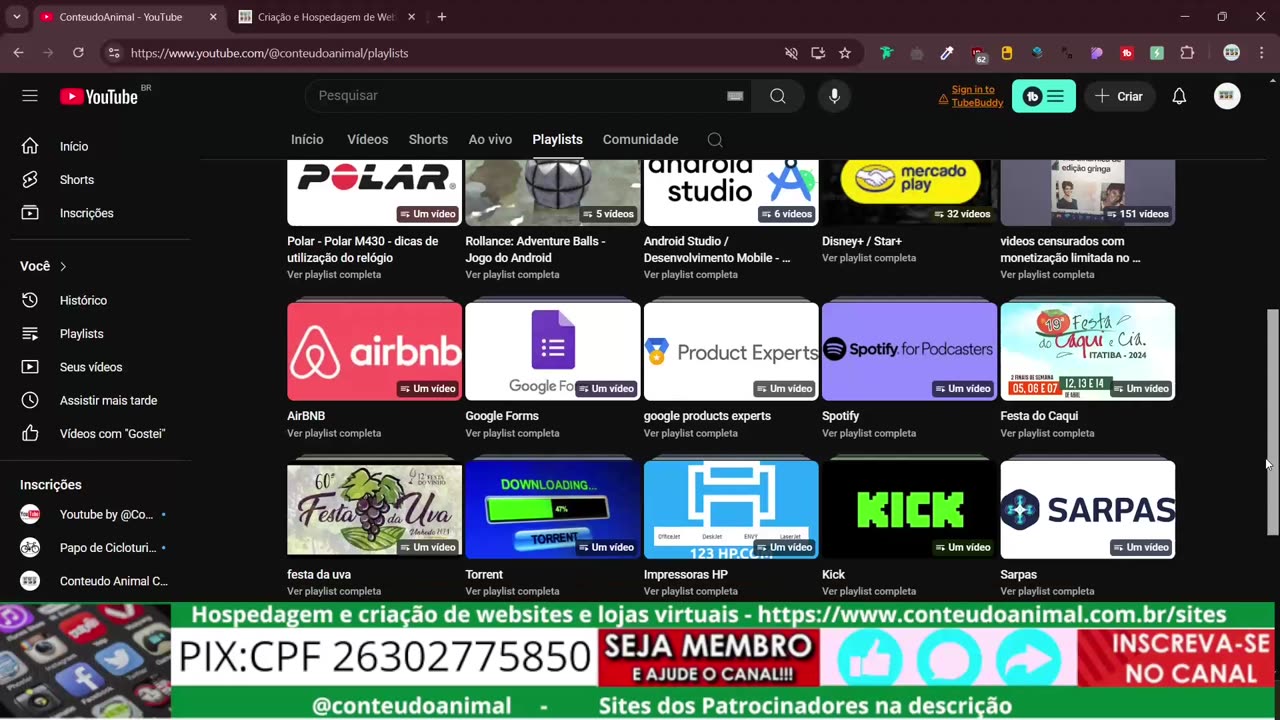Click the Criar button
Screen dimensions: 1280x720
tap(1119, 96)
